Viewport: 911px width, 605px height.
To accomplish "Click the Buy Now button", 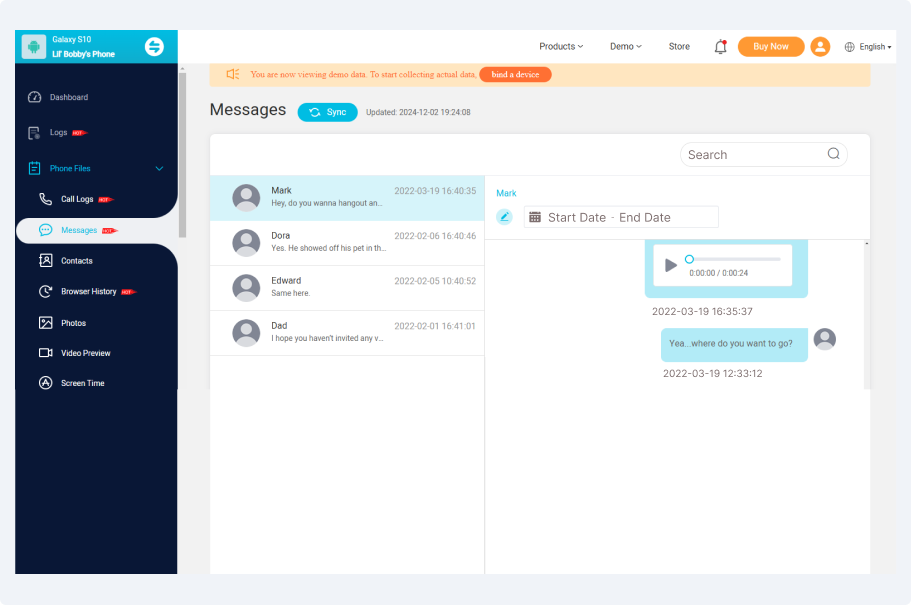I will [770, 46].
